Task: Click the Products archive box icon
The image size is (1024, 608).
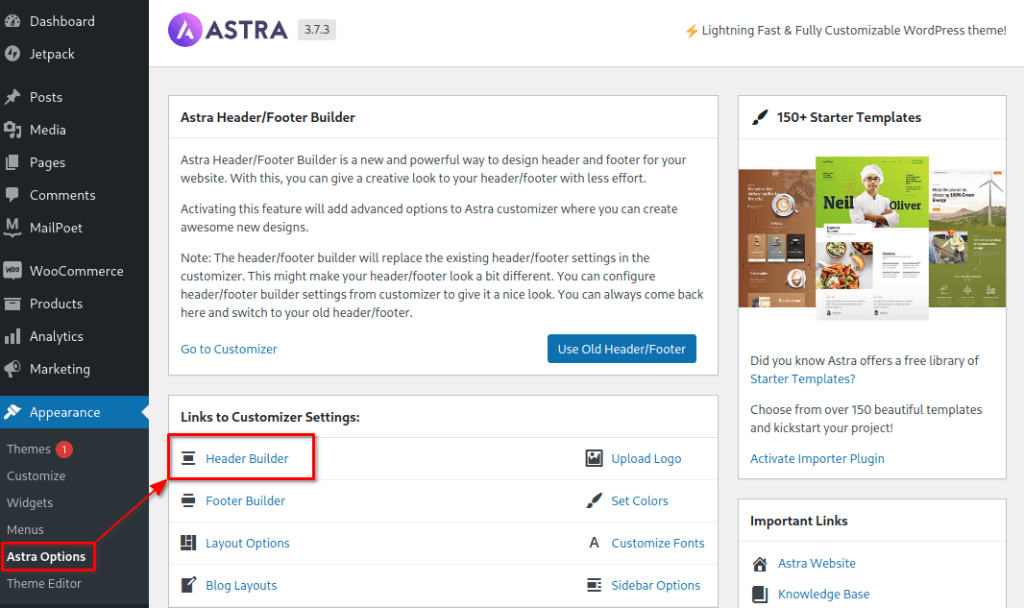Action: pyautogui.click(x=12, y=303)
